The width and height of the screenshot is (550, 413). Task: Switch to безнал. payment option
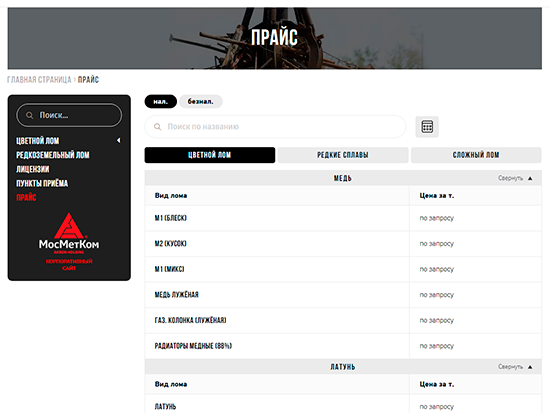(x=201, y=101)
